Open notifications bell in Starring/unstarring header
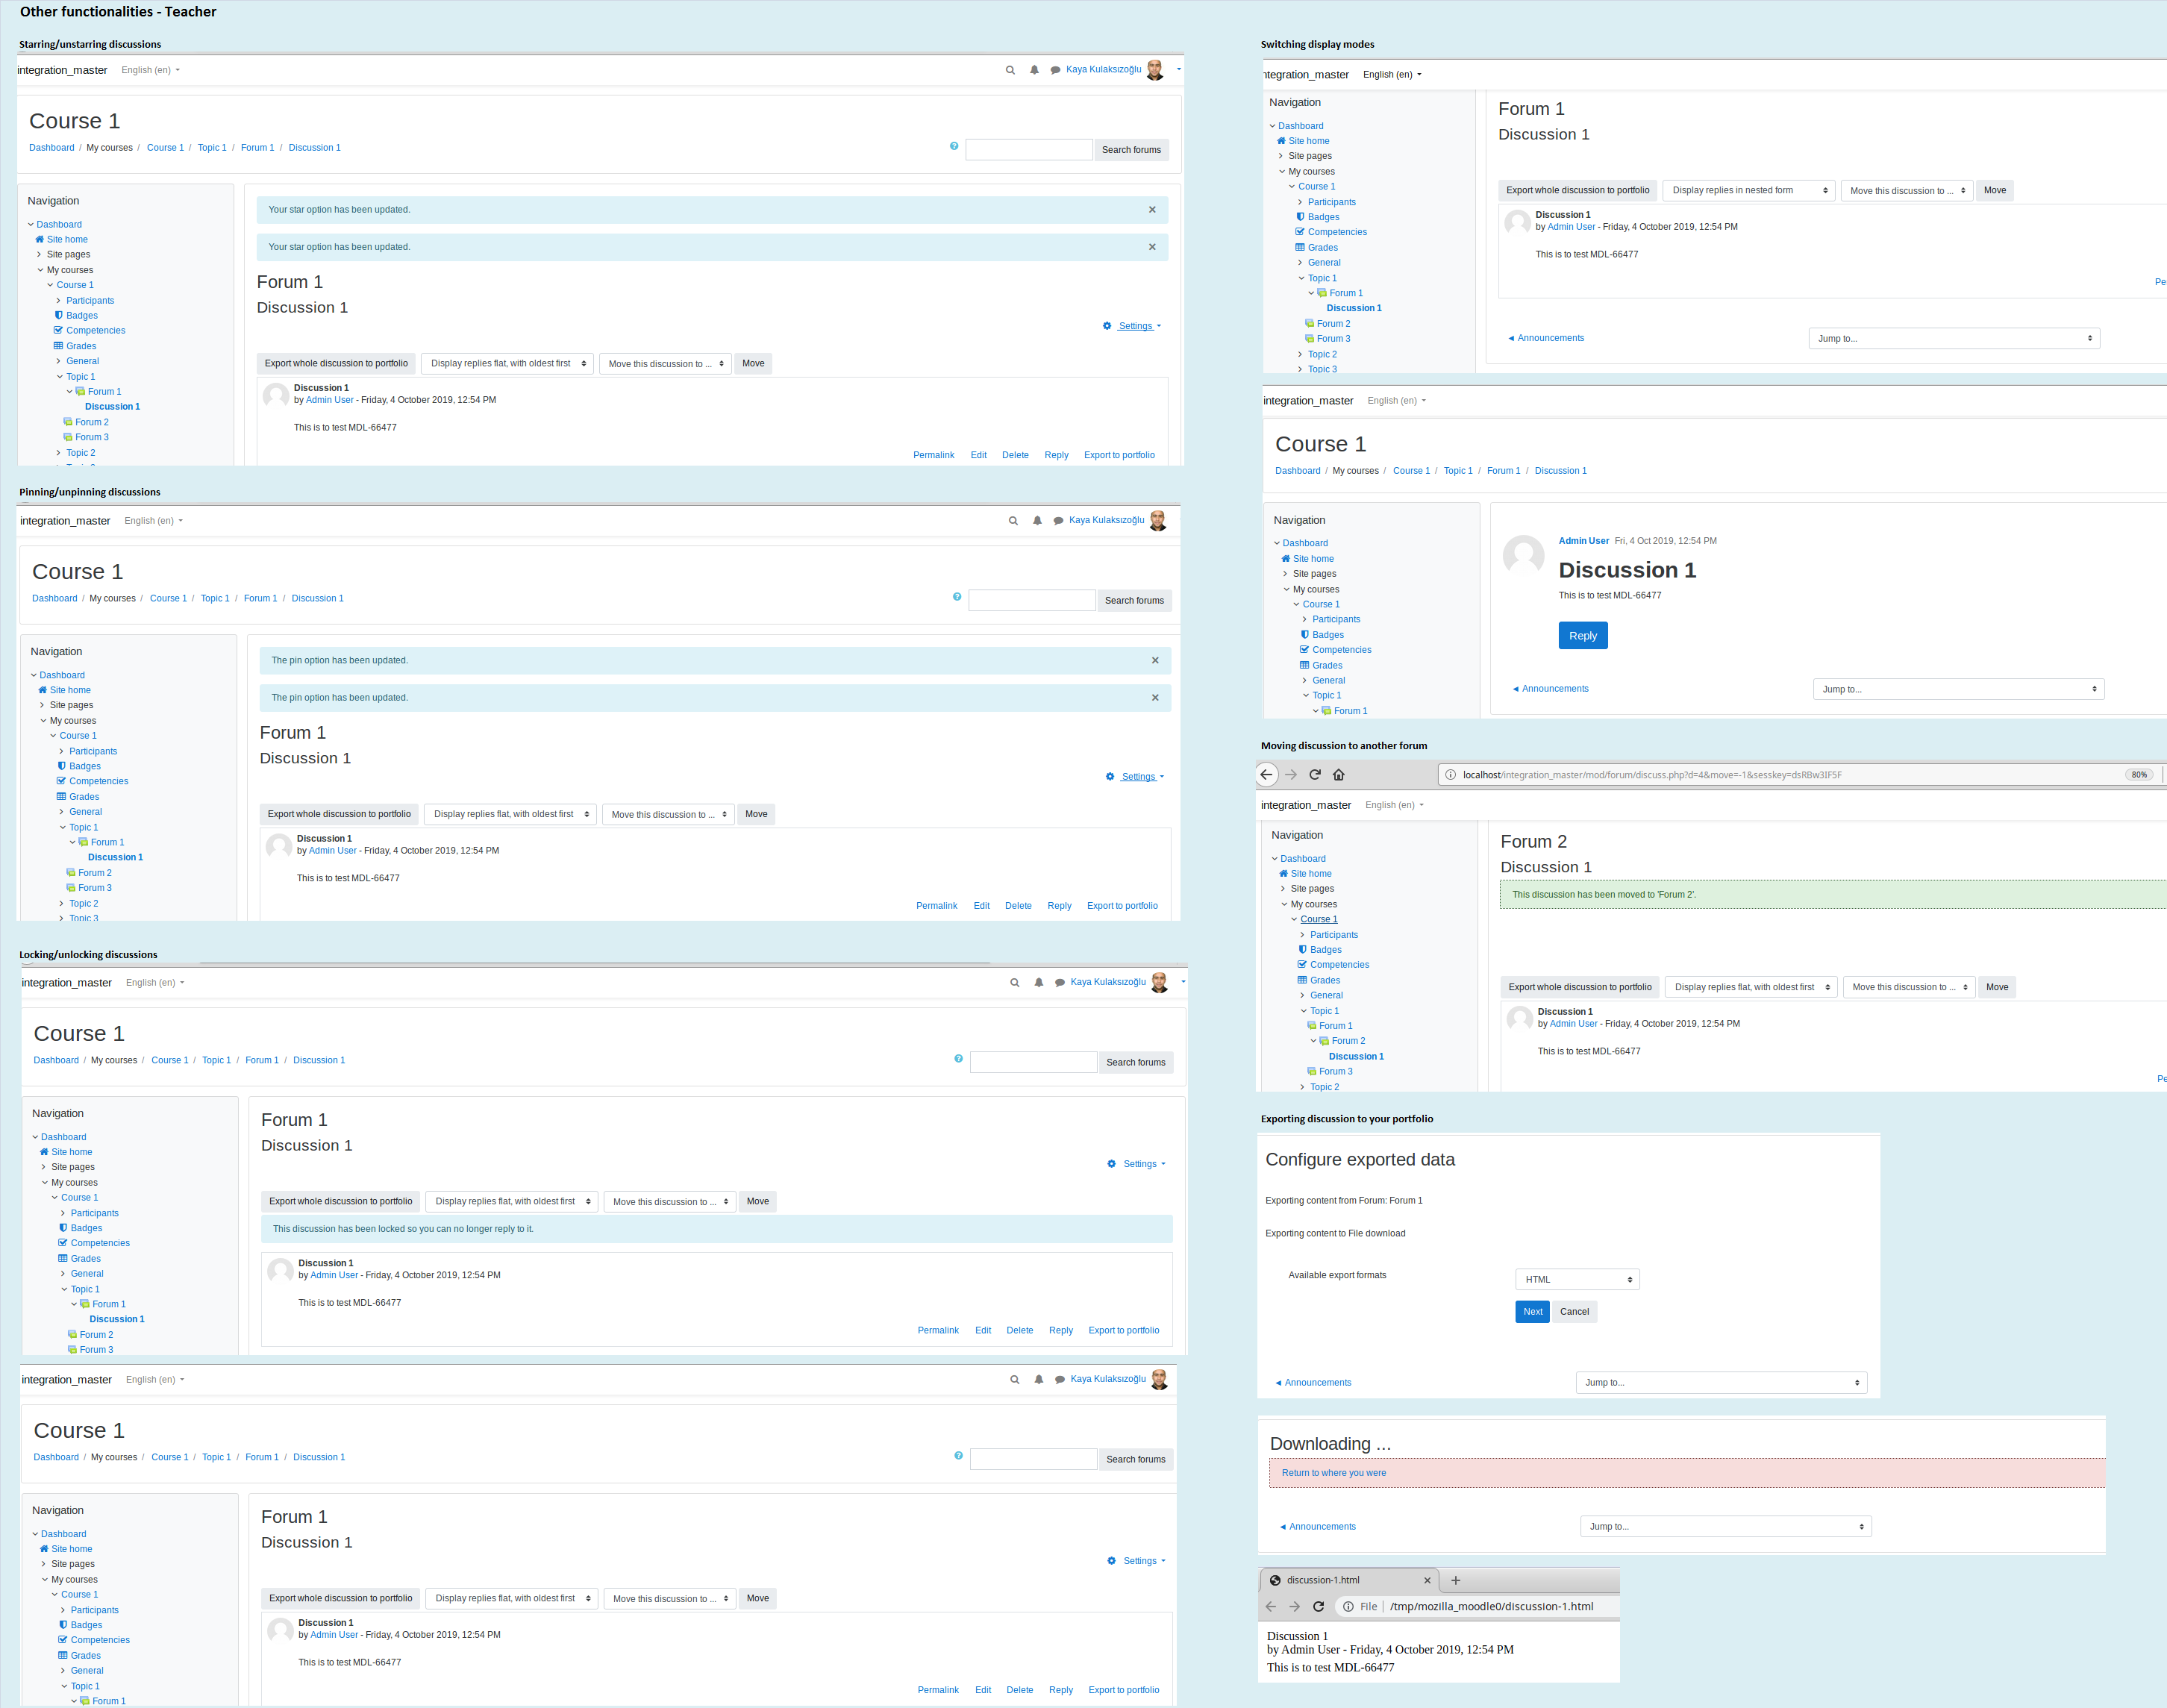The width and height of the screenshot is (2167, 1708). coord(1034,70)
